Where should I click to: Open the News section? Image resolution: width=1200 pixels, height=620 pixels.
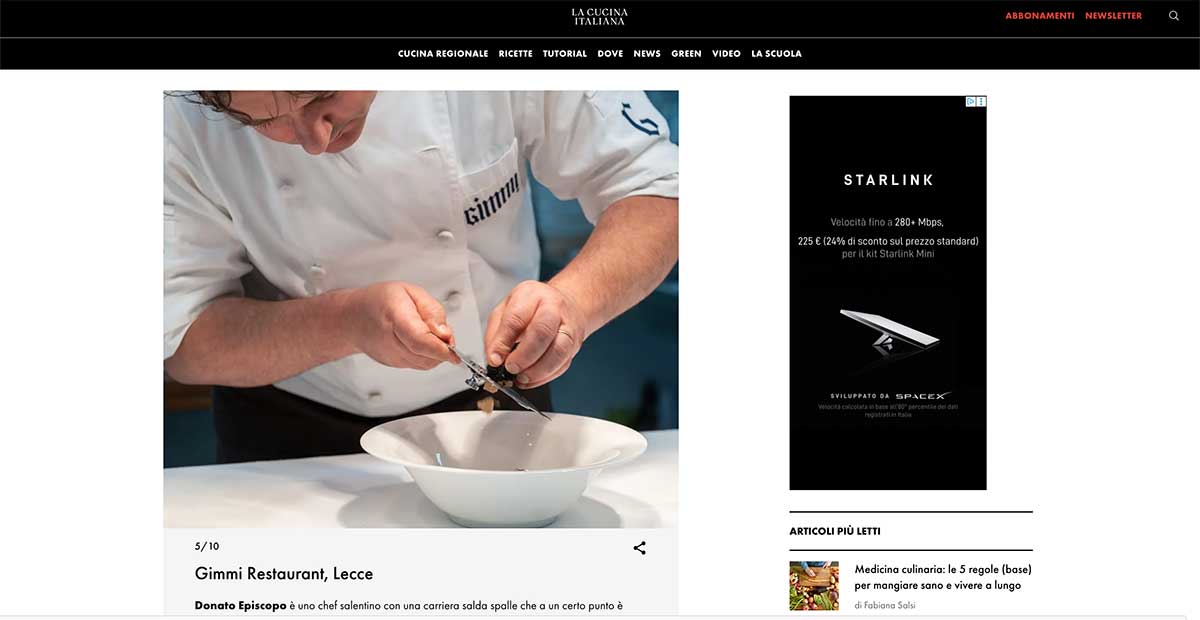(647, 54)
